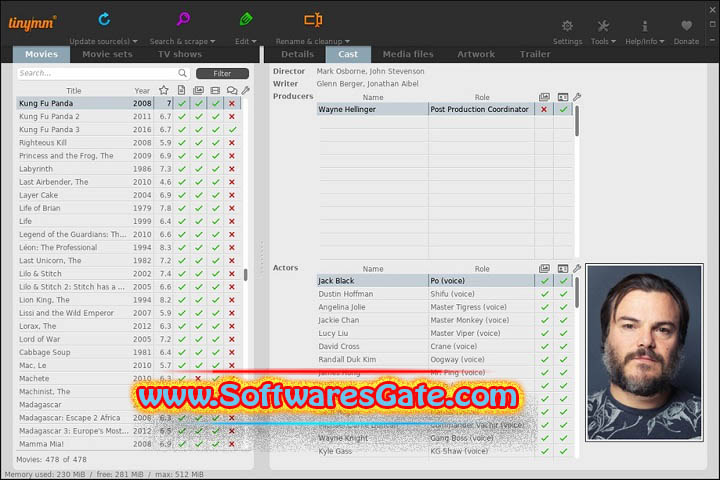Sort movie list by subtitles speech-bubble column icon
This screenshot has width=720, height=480.
click(232, 90)
